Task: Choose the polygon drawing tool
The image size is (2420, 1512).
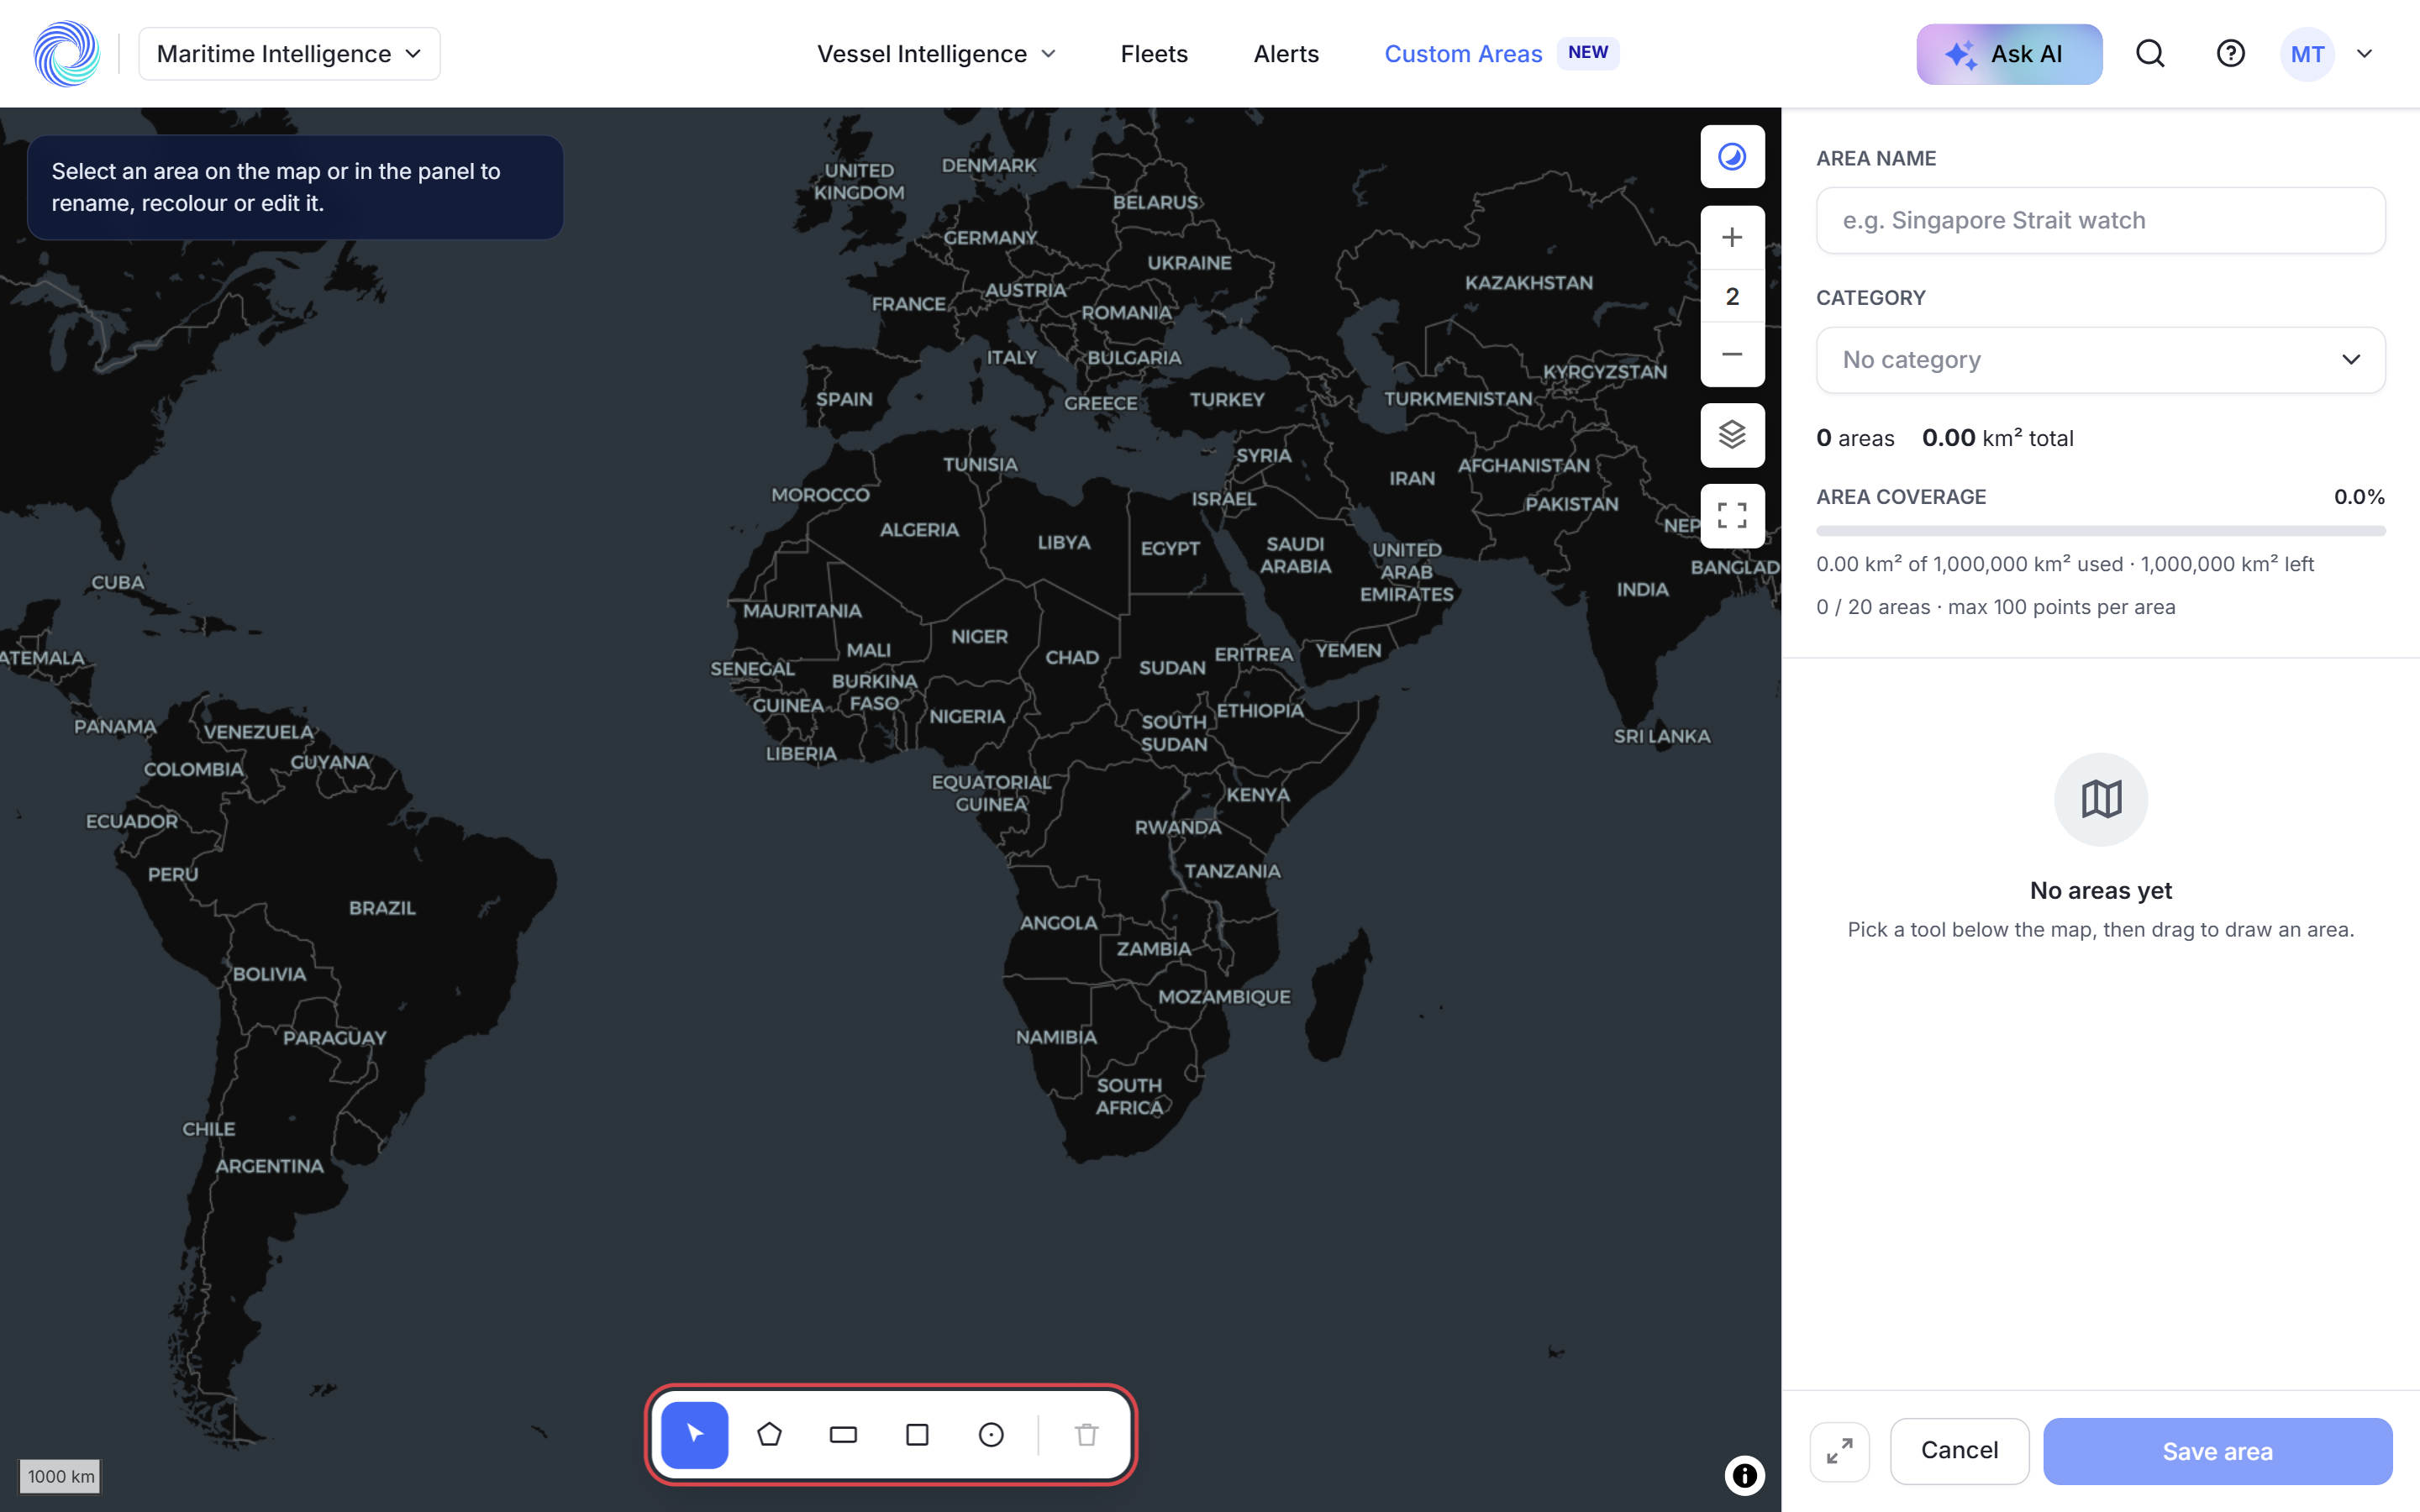Action: [769, 1434]
